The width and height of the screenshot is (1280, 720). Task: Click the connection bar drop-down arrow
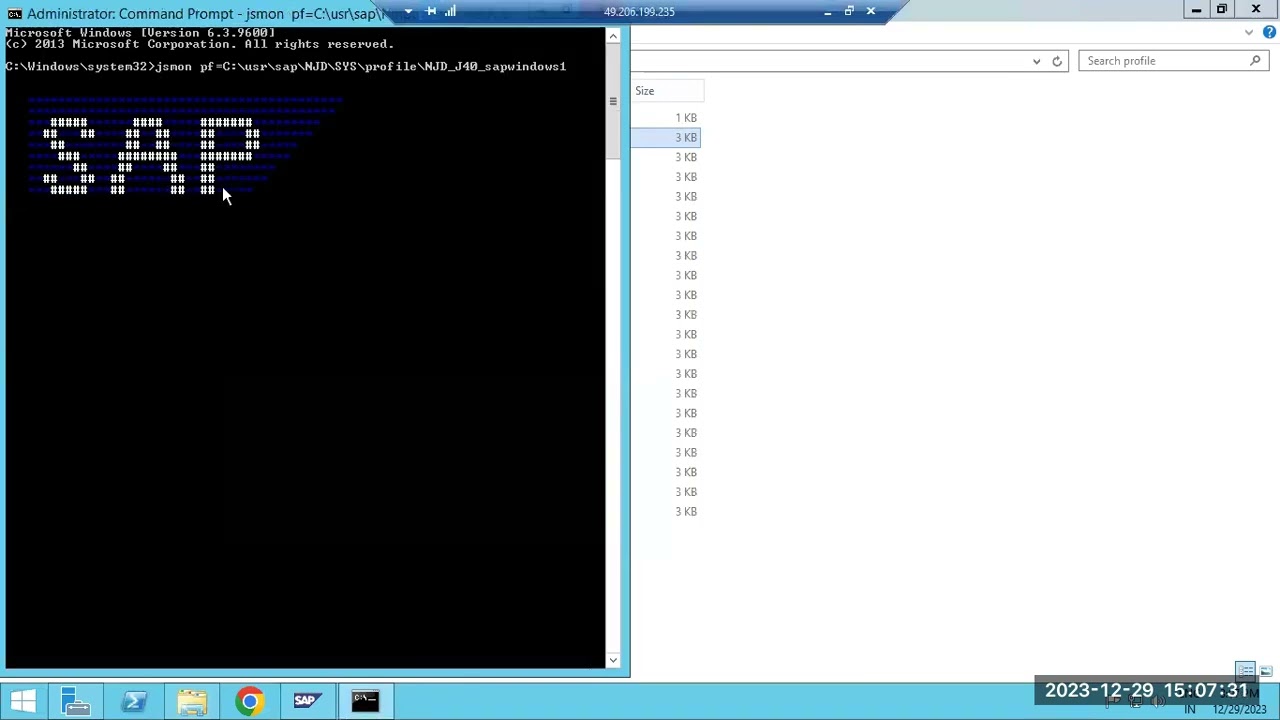pos(408,11)
